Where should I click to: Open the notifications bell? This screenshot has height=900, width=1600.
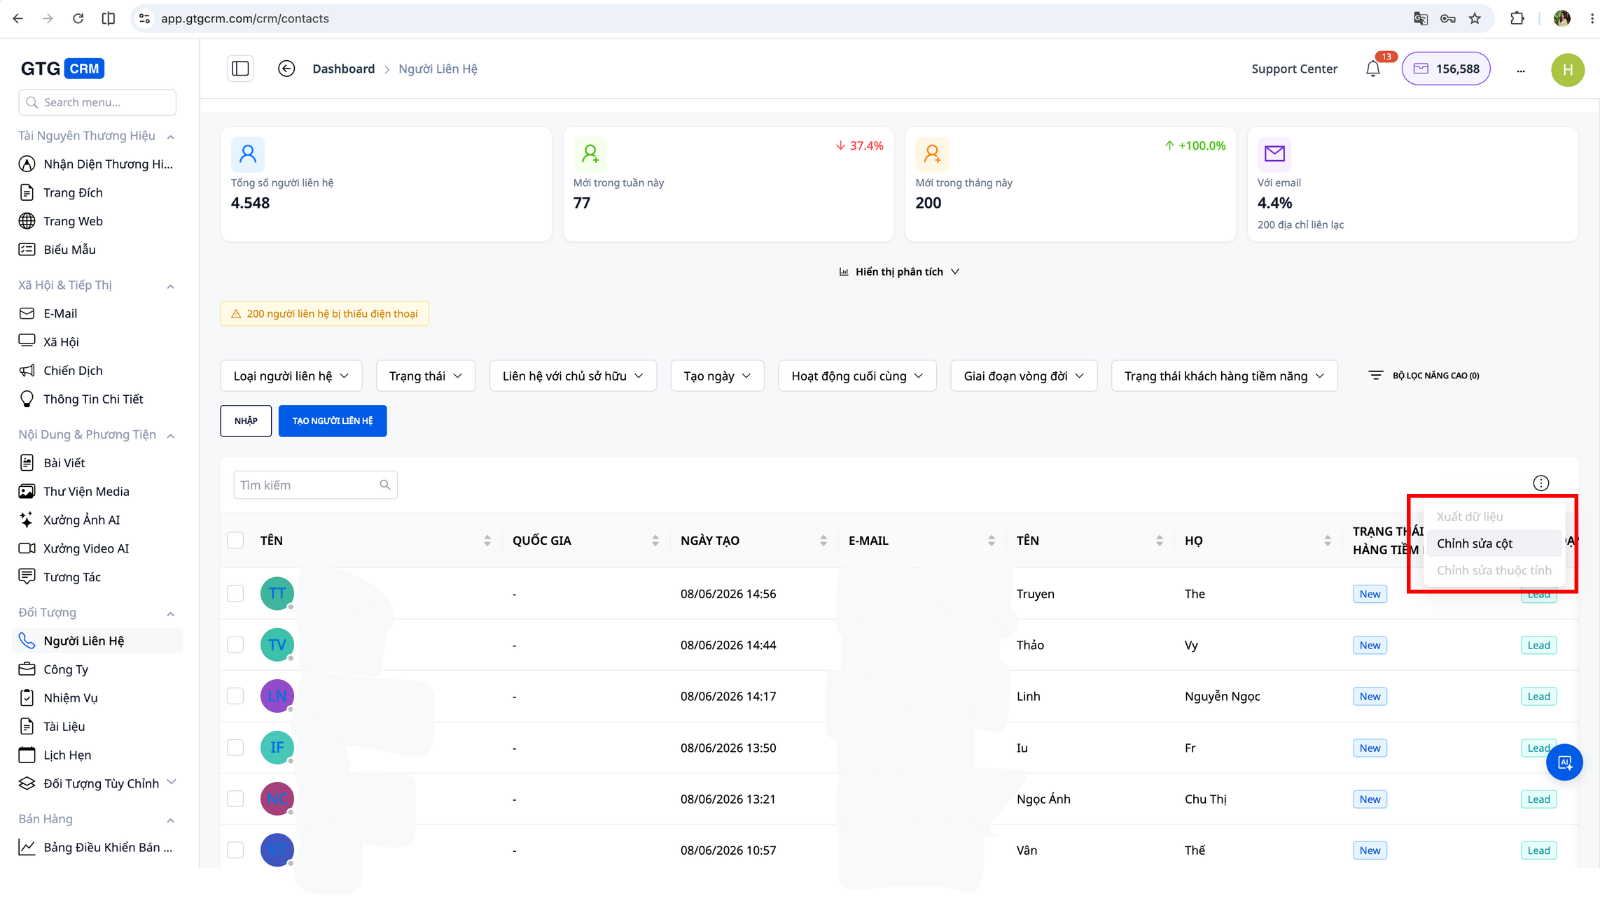click(x=1373, y=69)
